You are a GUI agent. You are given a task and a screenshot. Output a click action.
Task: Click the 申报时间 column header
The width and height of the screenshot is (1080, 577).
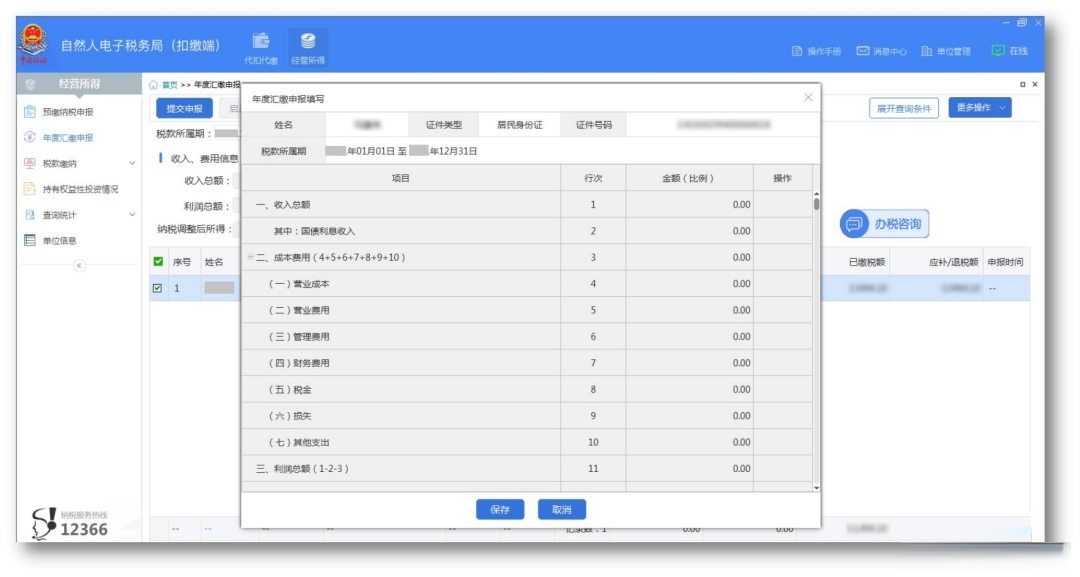[x=1005, y=262]
